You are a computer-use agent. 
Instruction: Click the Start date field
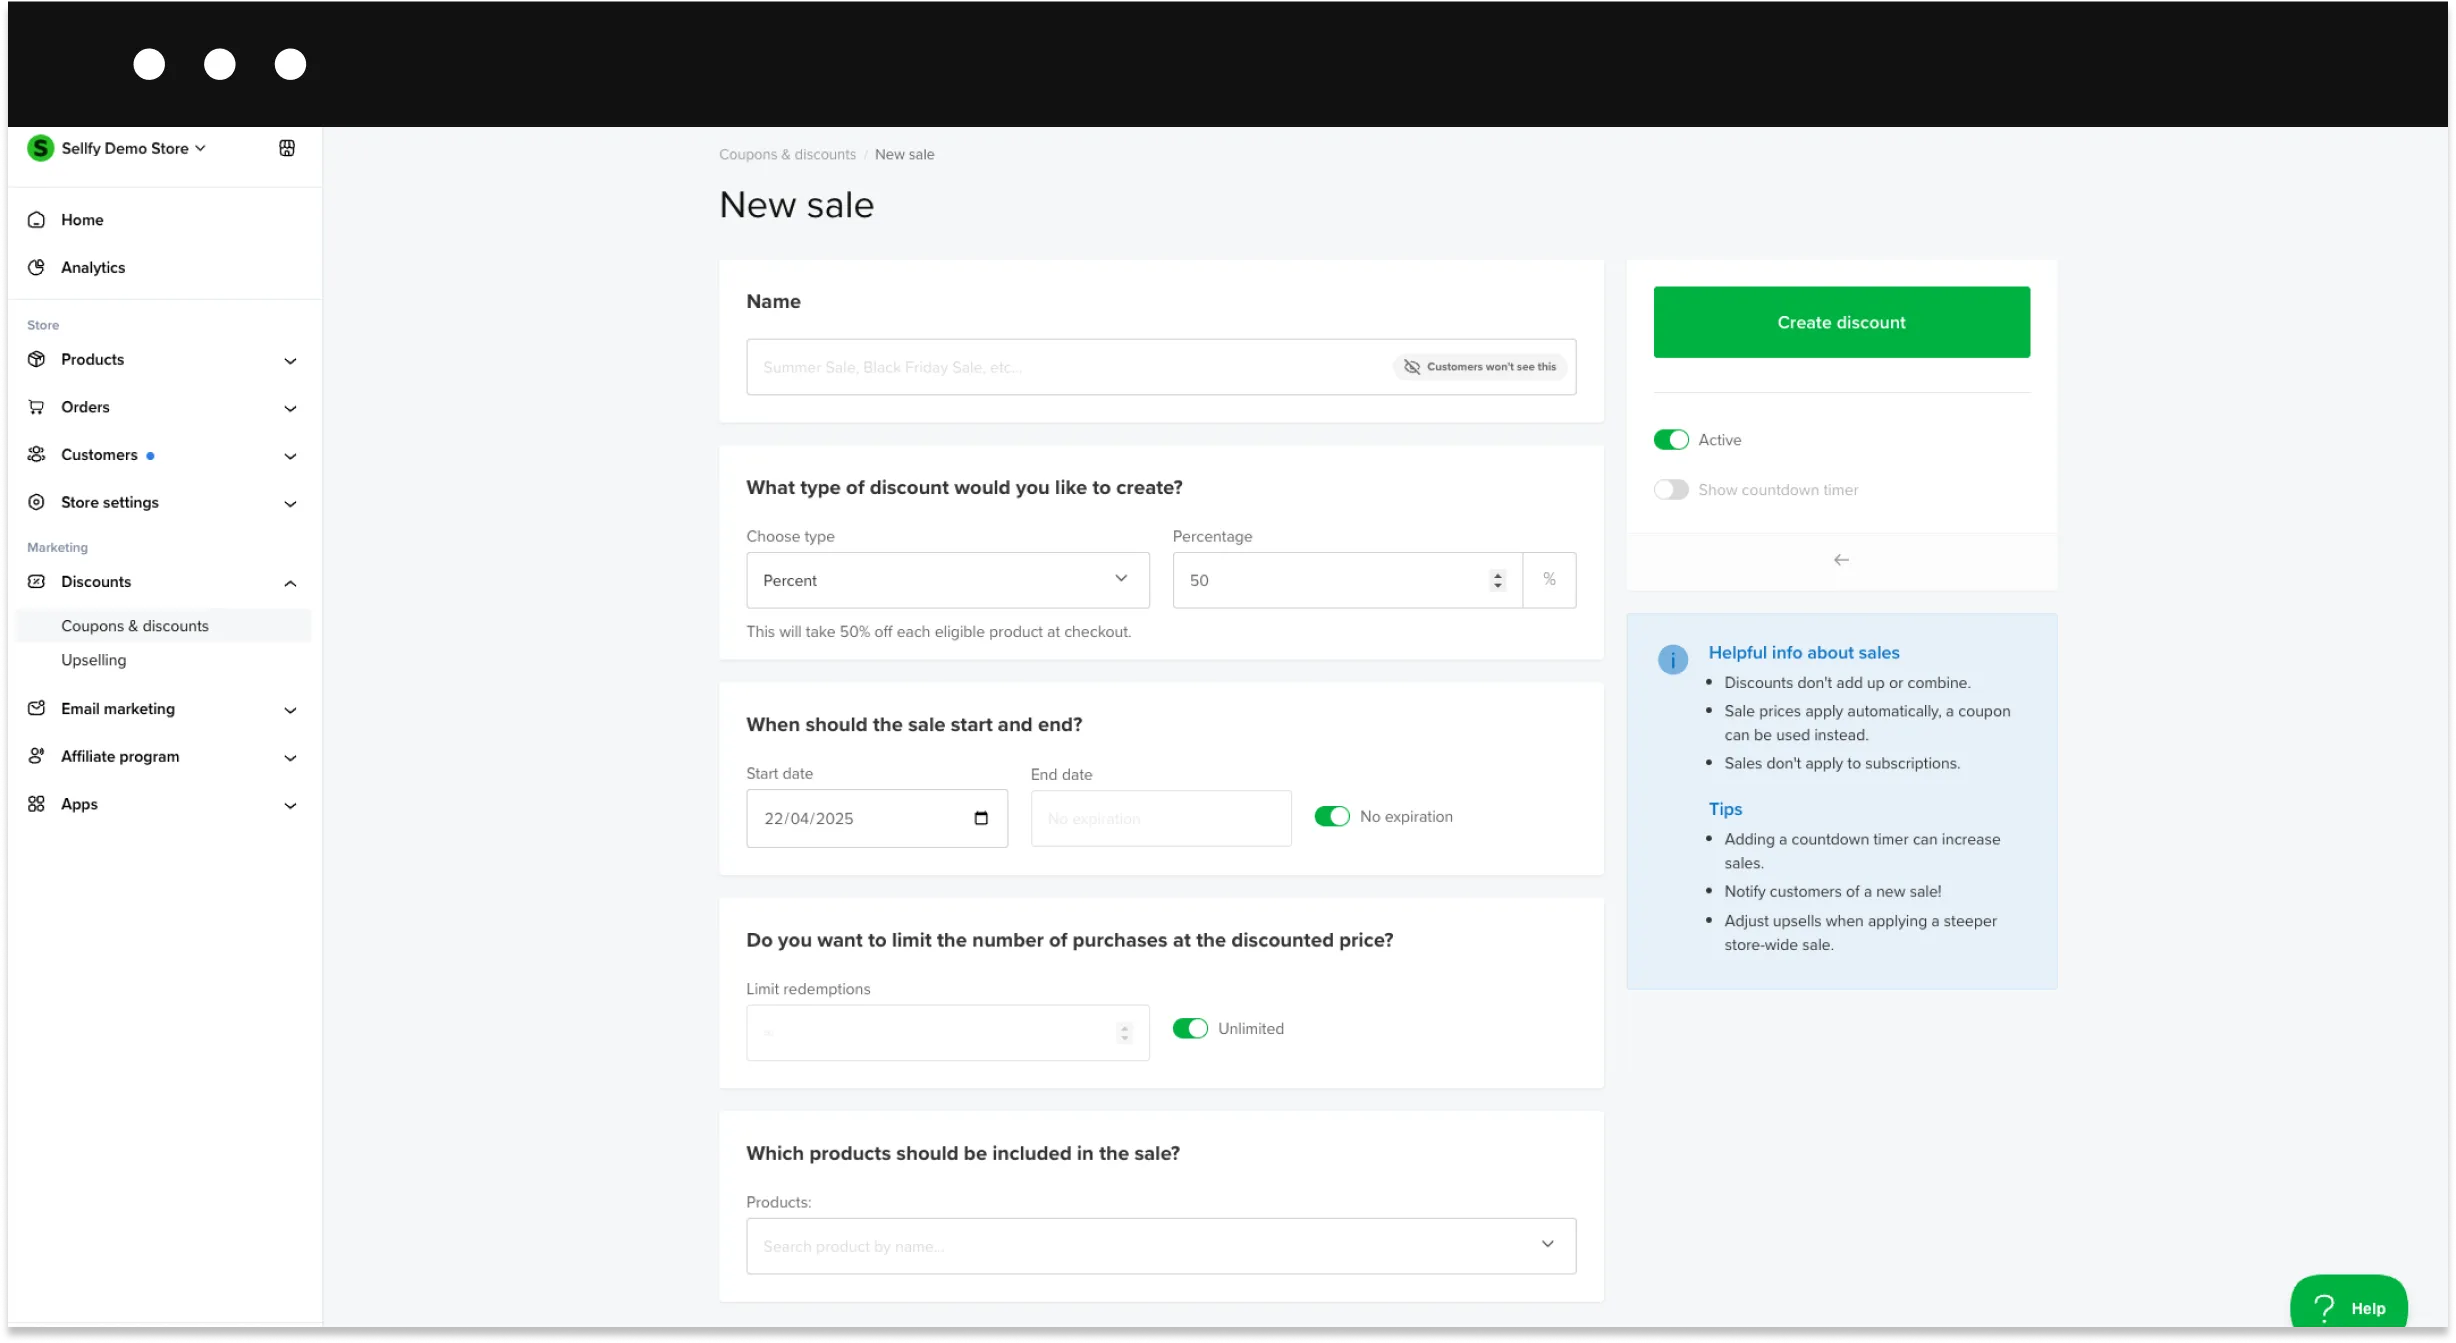(876, 818)
